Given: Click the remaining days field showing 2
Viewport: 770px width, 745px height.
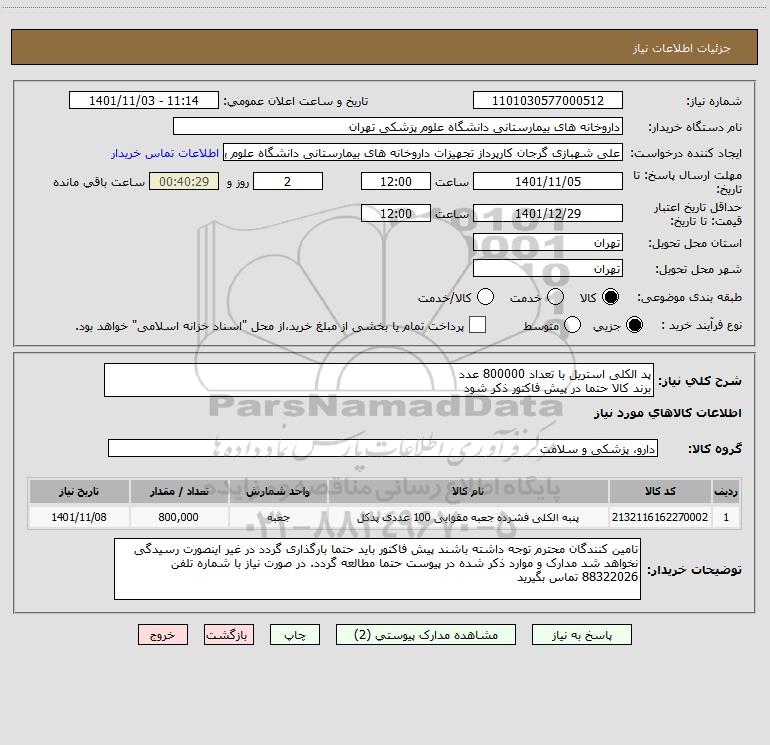Looking at the screenshot, I should pyautogui.click(x=288, y=181).
